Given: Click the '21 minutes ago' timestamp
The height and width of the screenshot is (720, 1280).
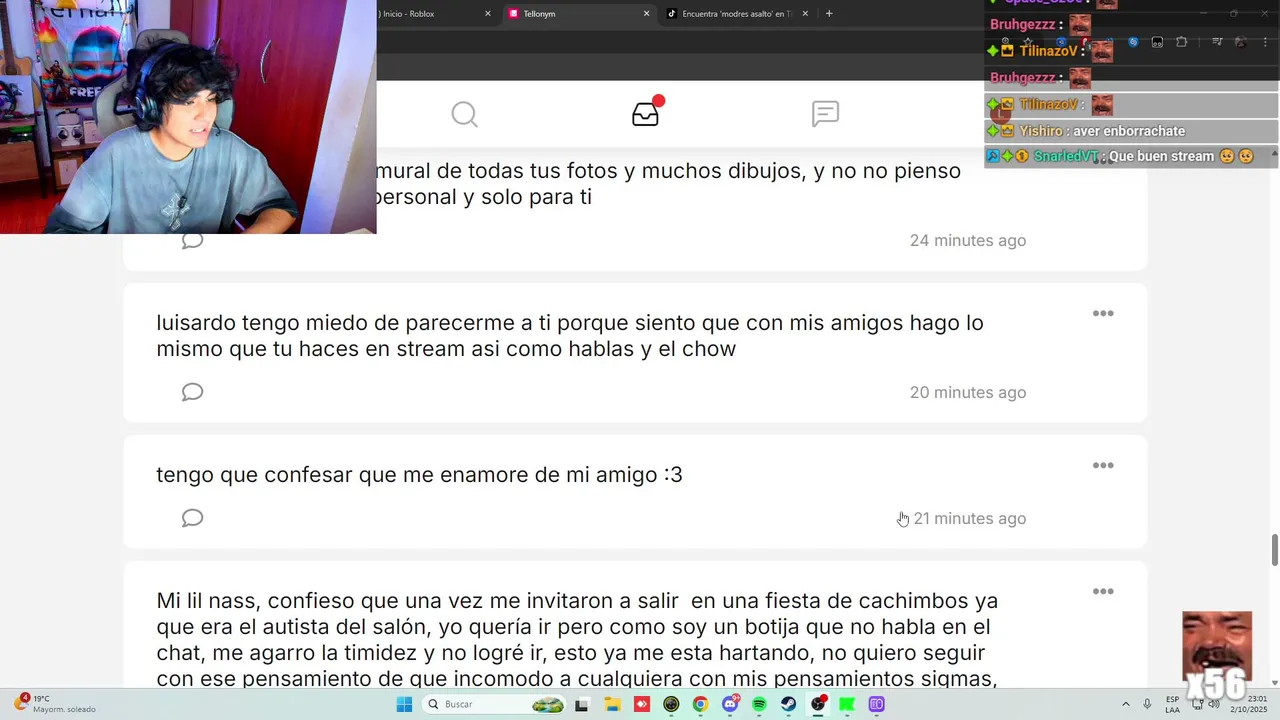Looking at the screenshot, I should 969,518.
